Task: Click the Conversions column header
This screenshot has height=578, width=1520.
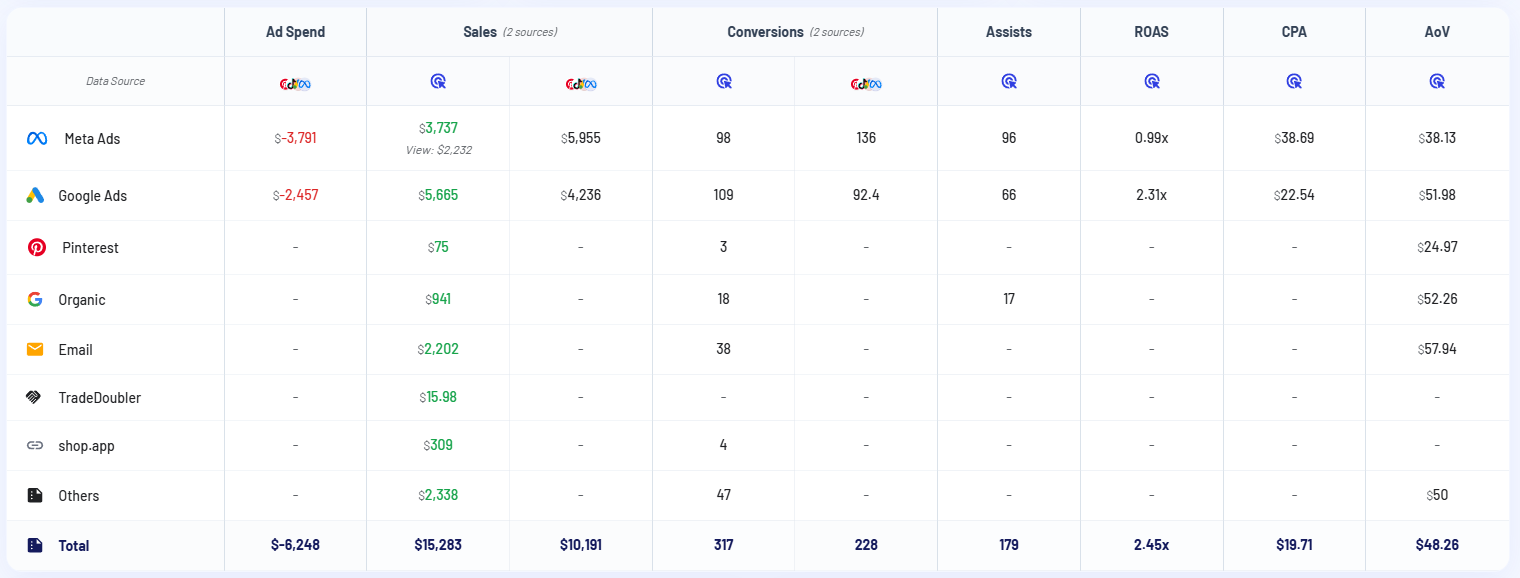Action: (766, 32)
